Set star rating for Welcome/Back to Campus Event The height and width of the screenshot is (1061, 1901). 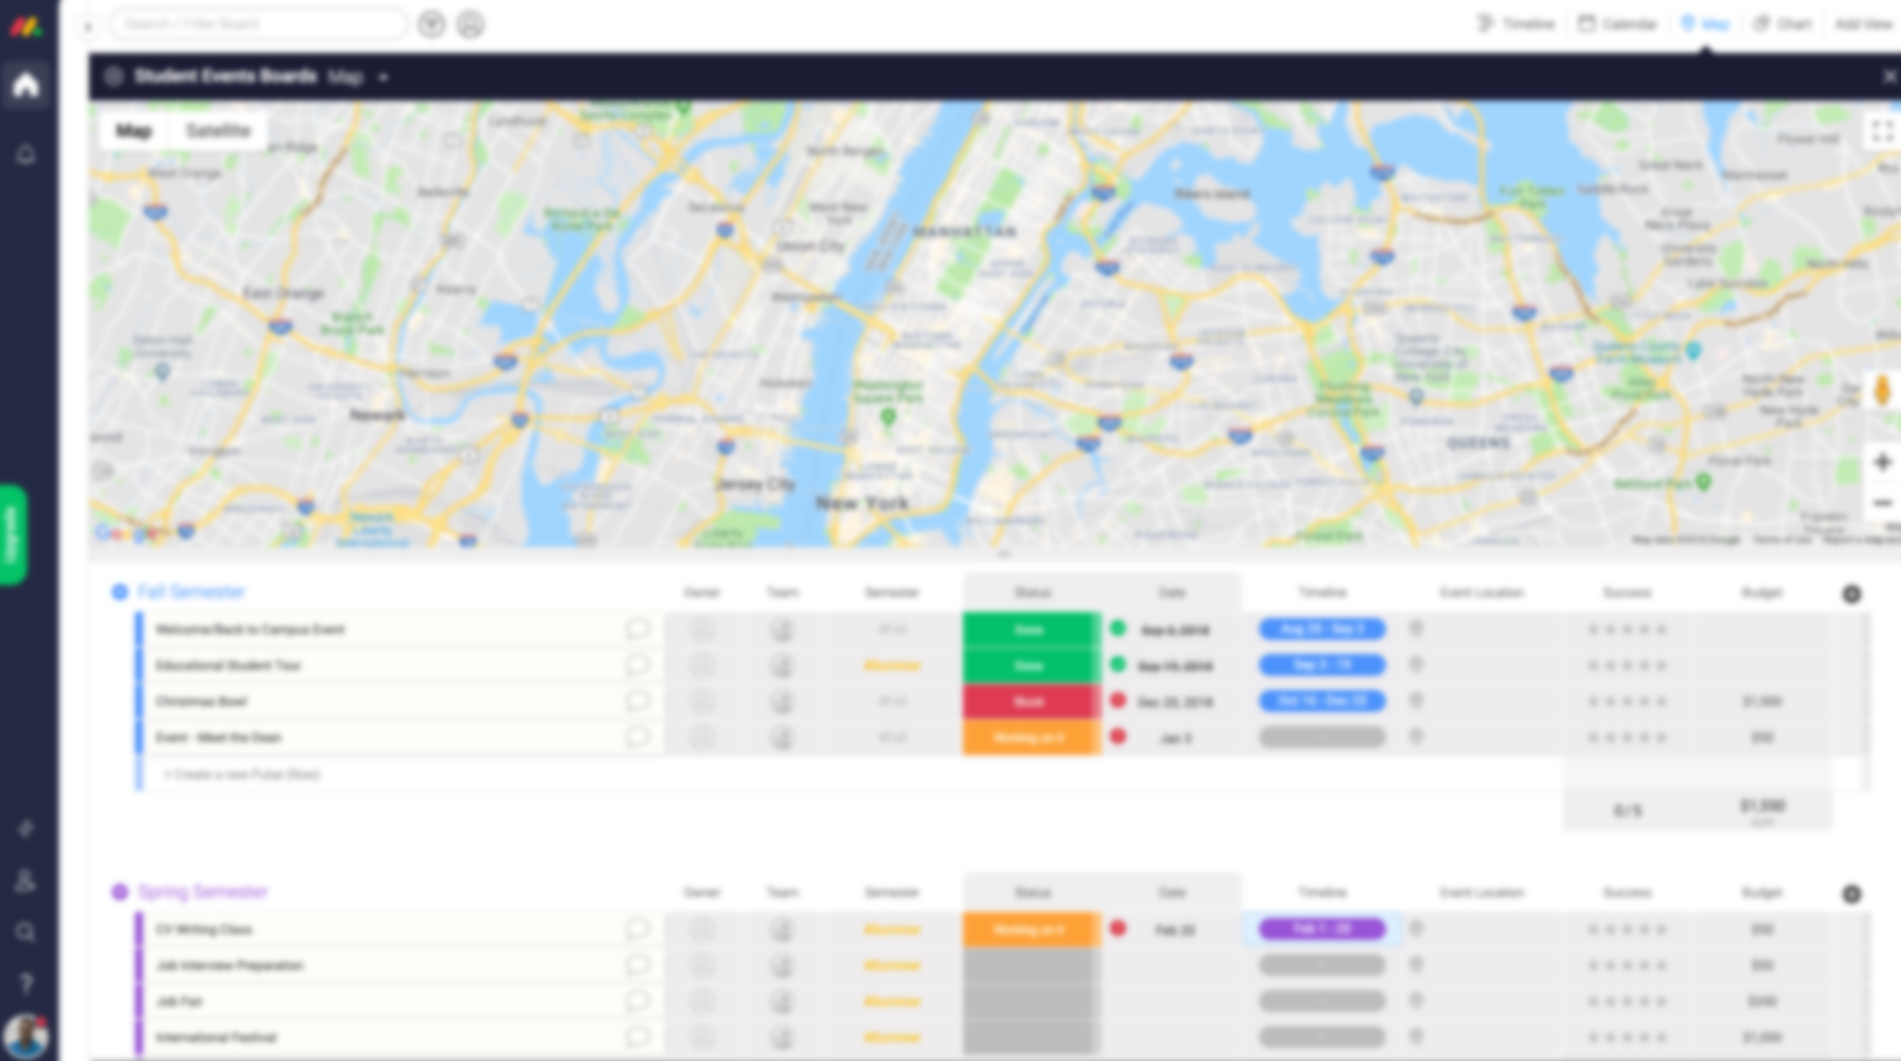[x=1627, y=629]
